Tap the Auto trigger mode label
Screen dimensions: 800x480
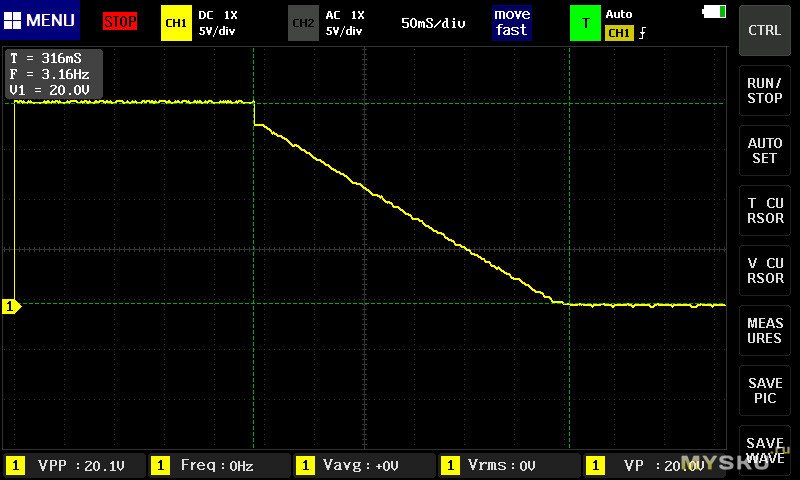click(x=619, y=14)
